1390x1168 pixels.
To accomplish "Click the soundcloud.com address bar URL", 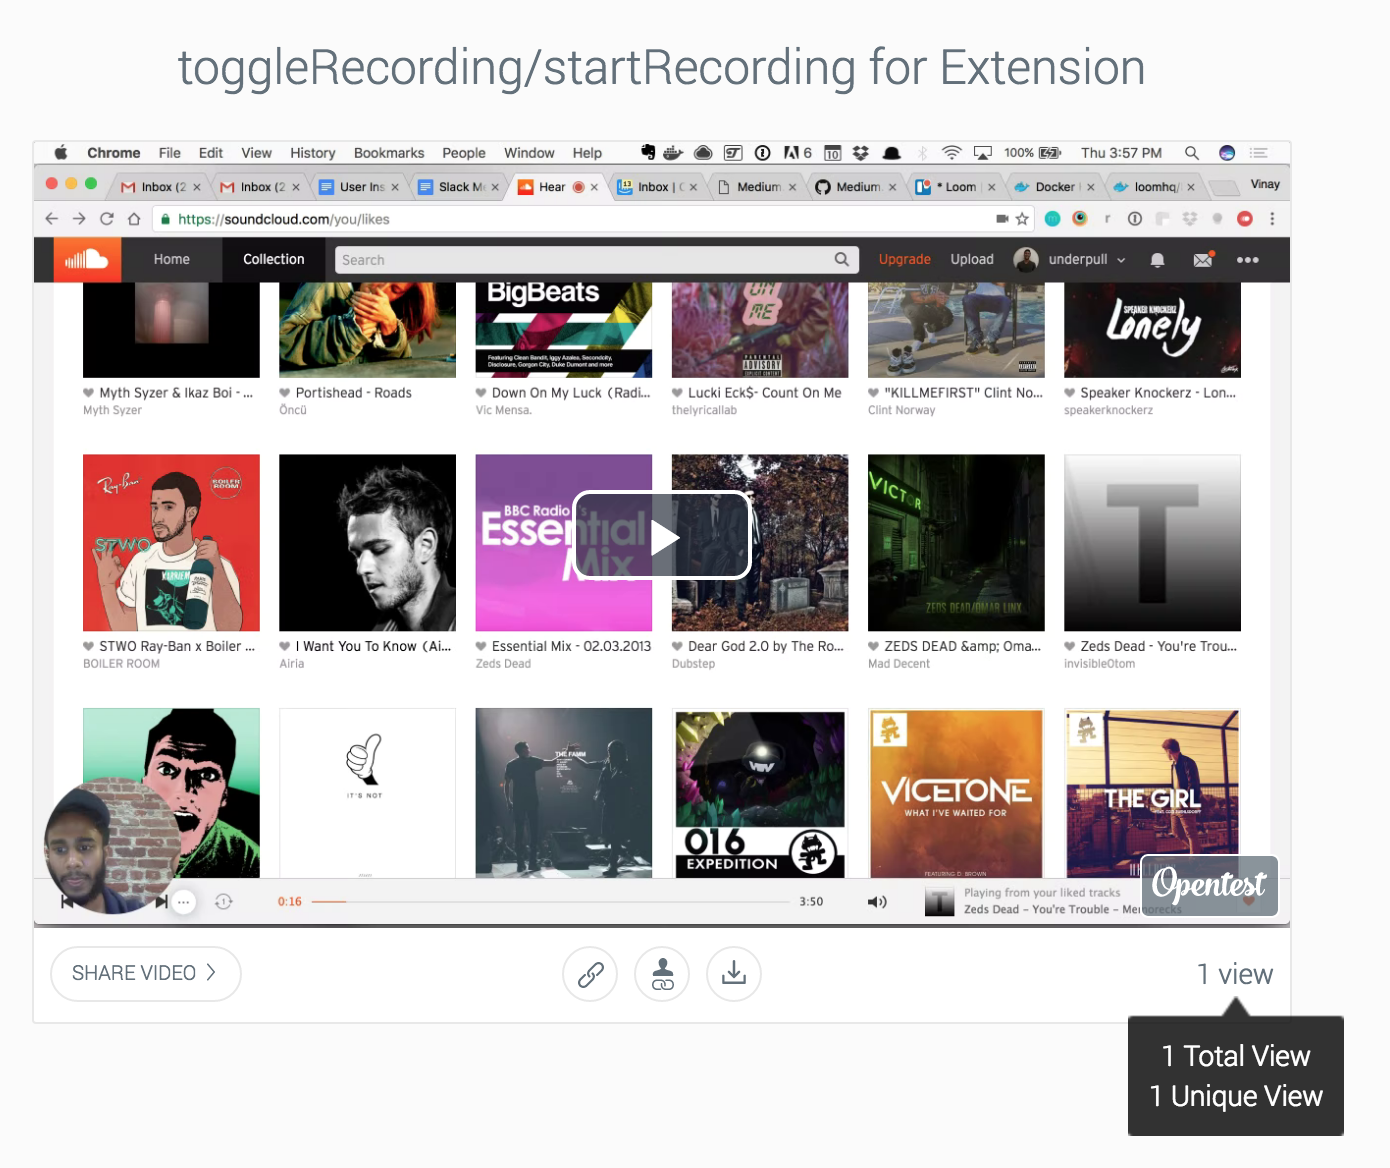I will point(284,219).
